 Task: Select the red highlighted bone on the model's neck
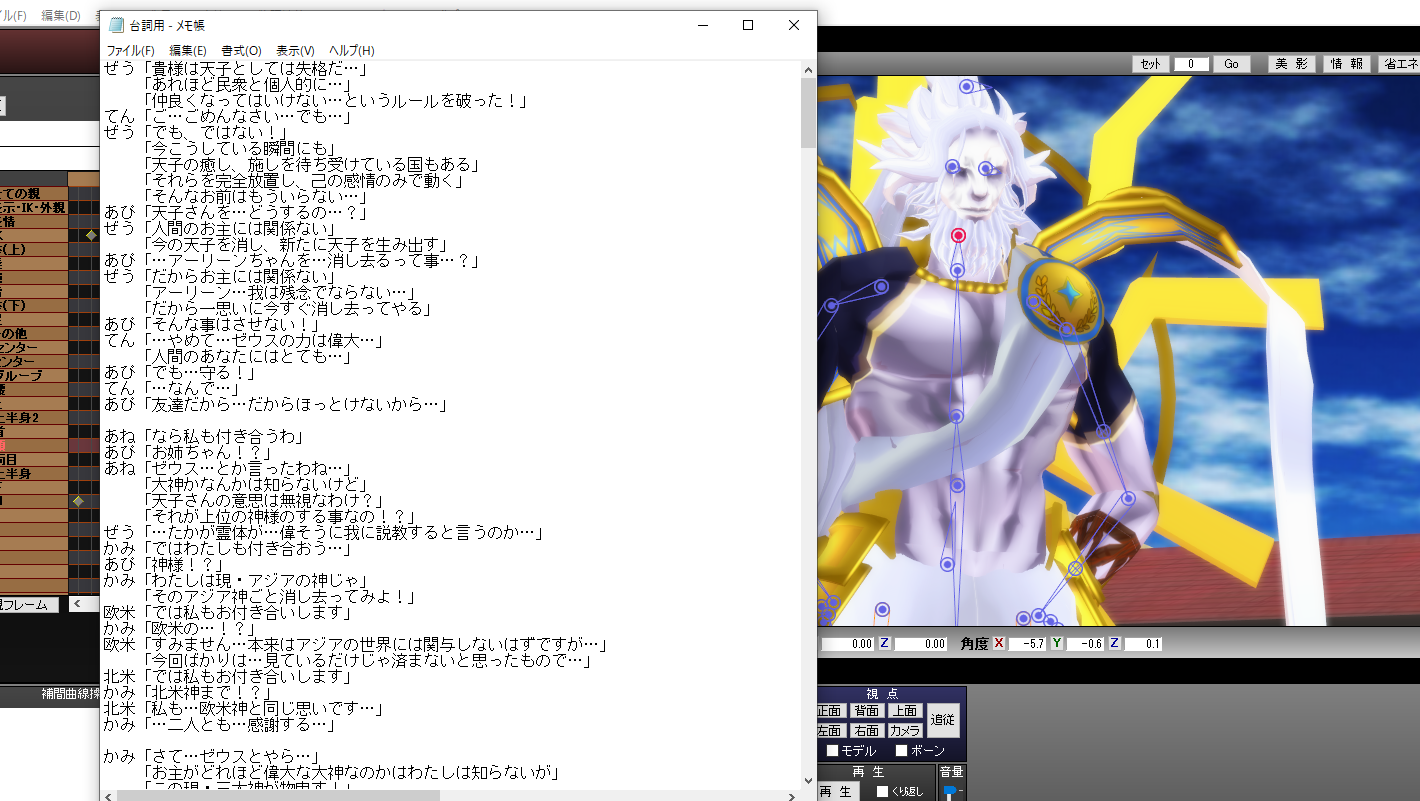coord(958,236)
